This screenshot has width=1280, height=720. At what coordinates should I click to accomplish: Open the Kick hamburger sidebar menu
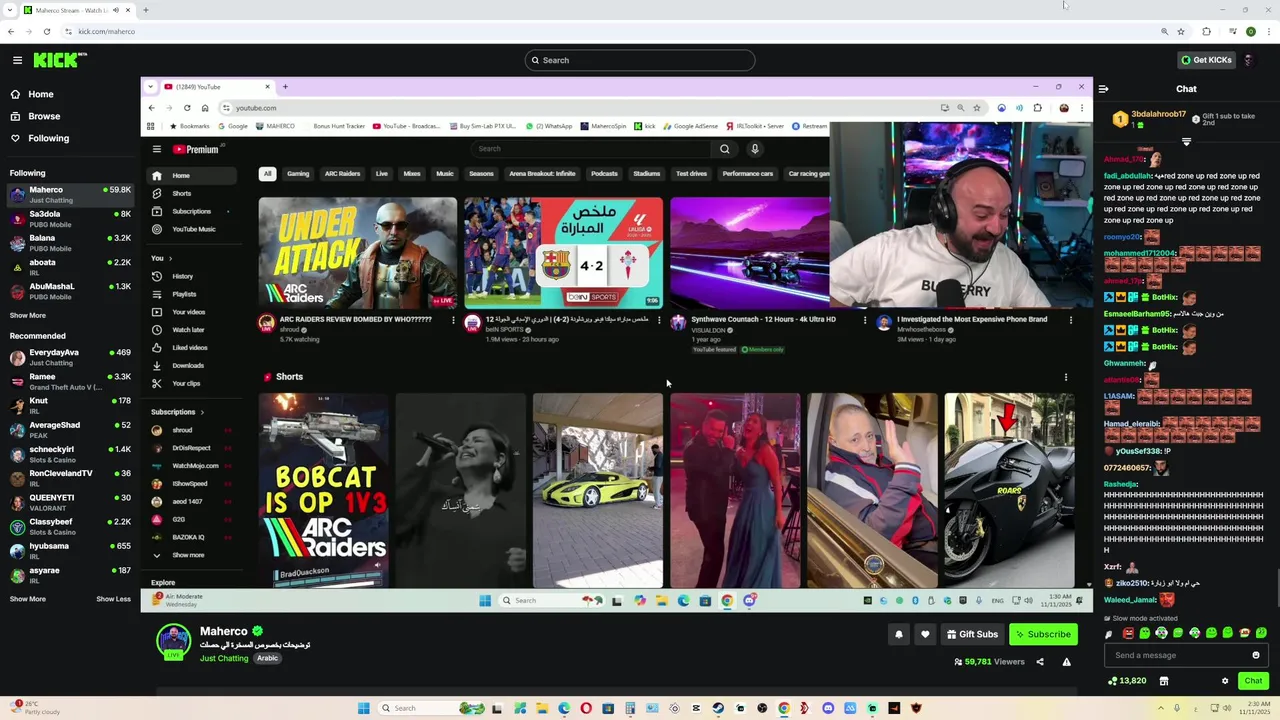point(17,60)
